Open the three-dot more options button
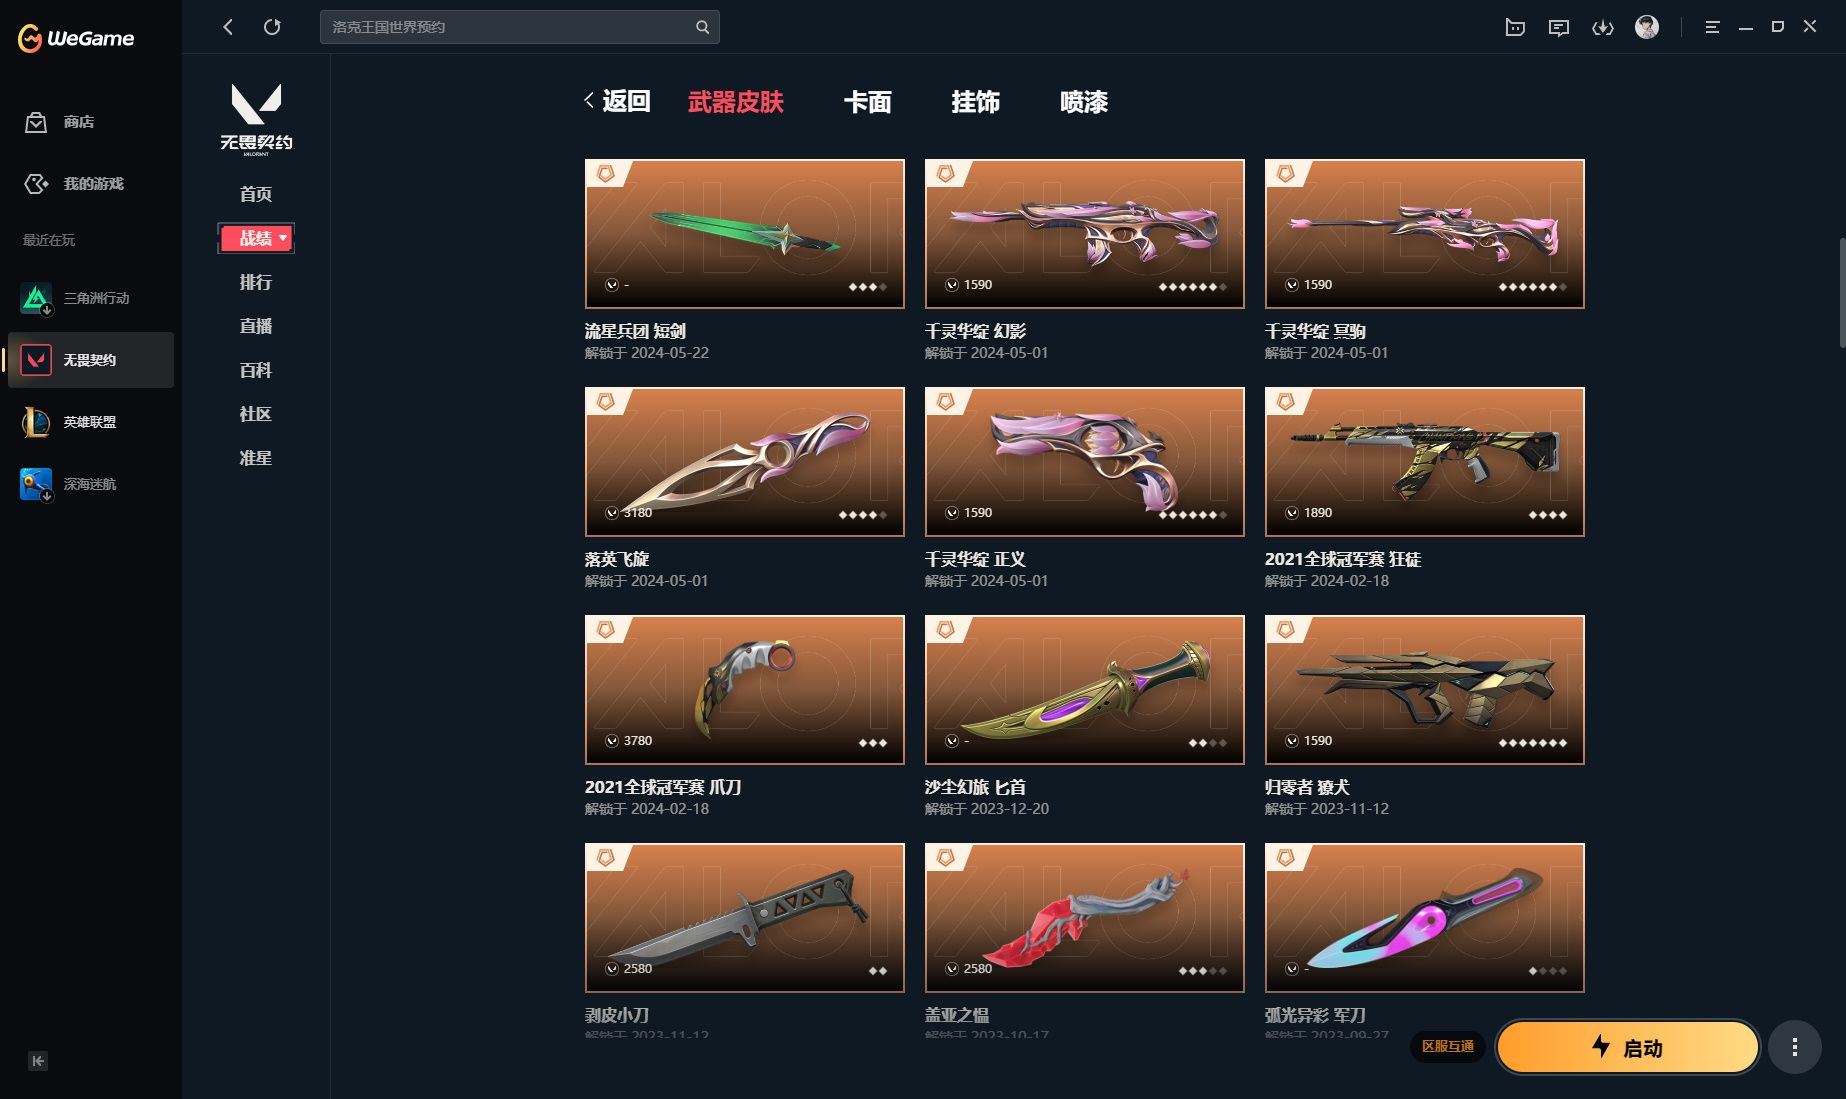The height and width of the screenshot is (1099, 1846). pos(1795,1047)
